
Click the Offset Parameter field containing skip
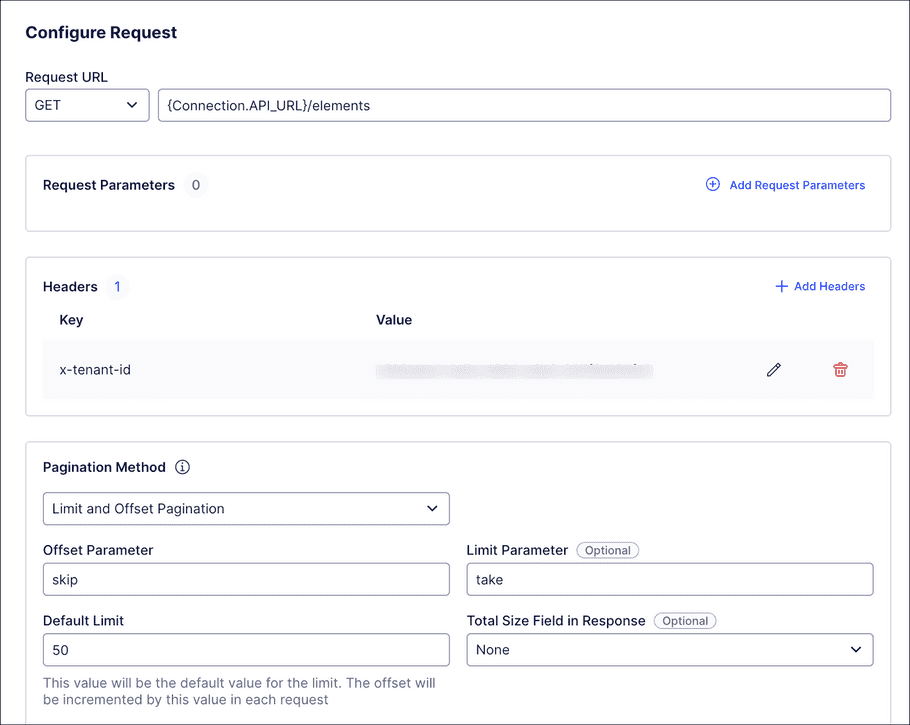pos(246,580)
